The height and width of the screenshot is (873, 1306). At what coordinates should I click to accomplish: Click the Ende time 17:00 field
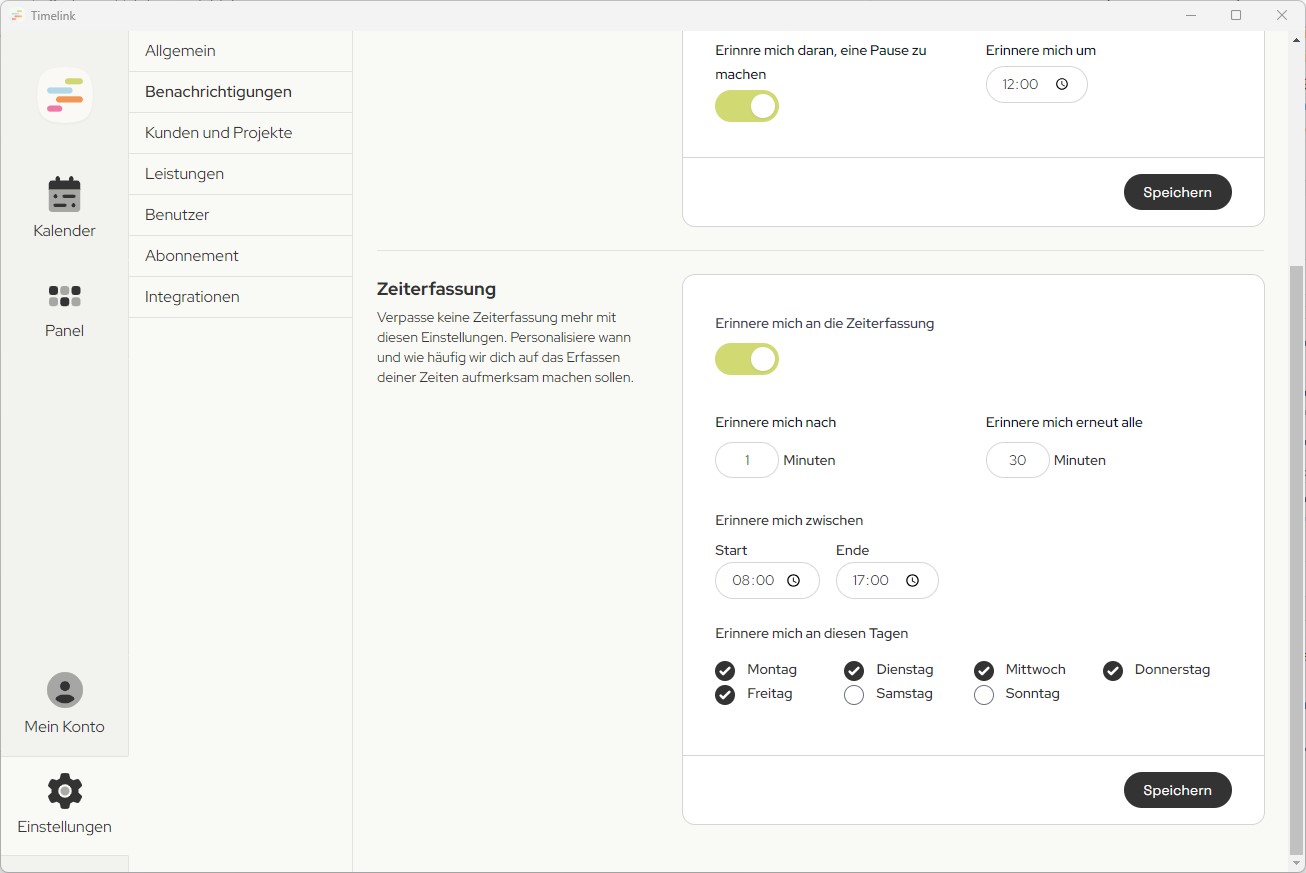887,580
